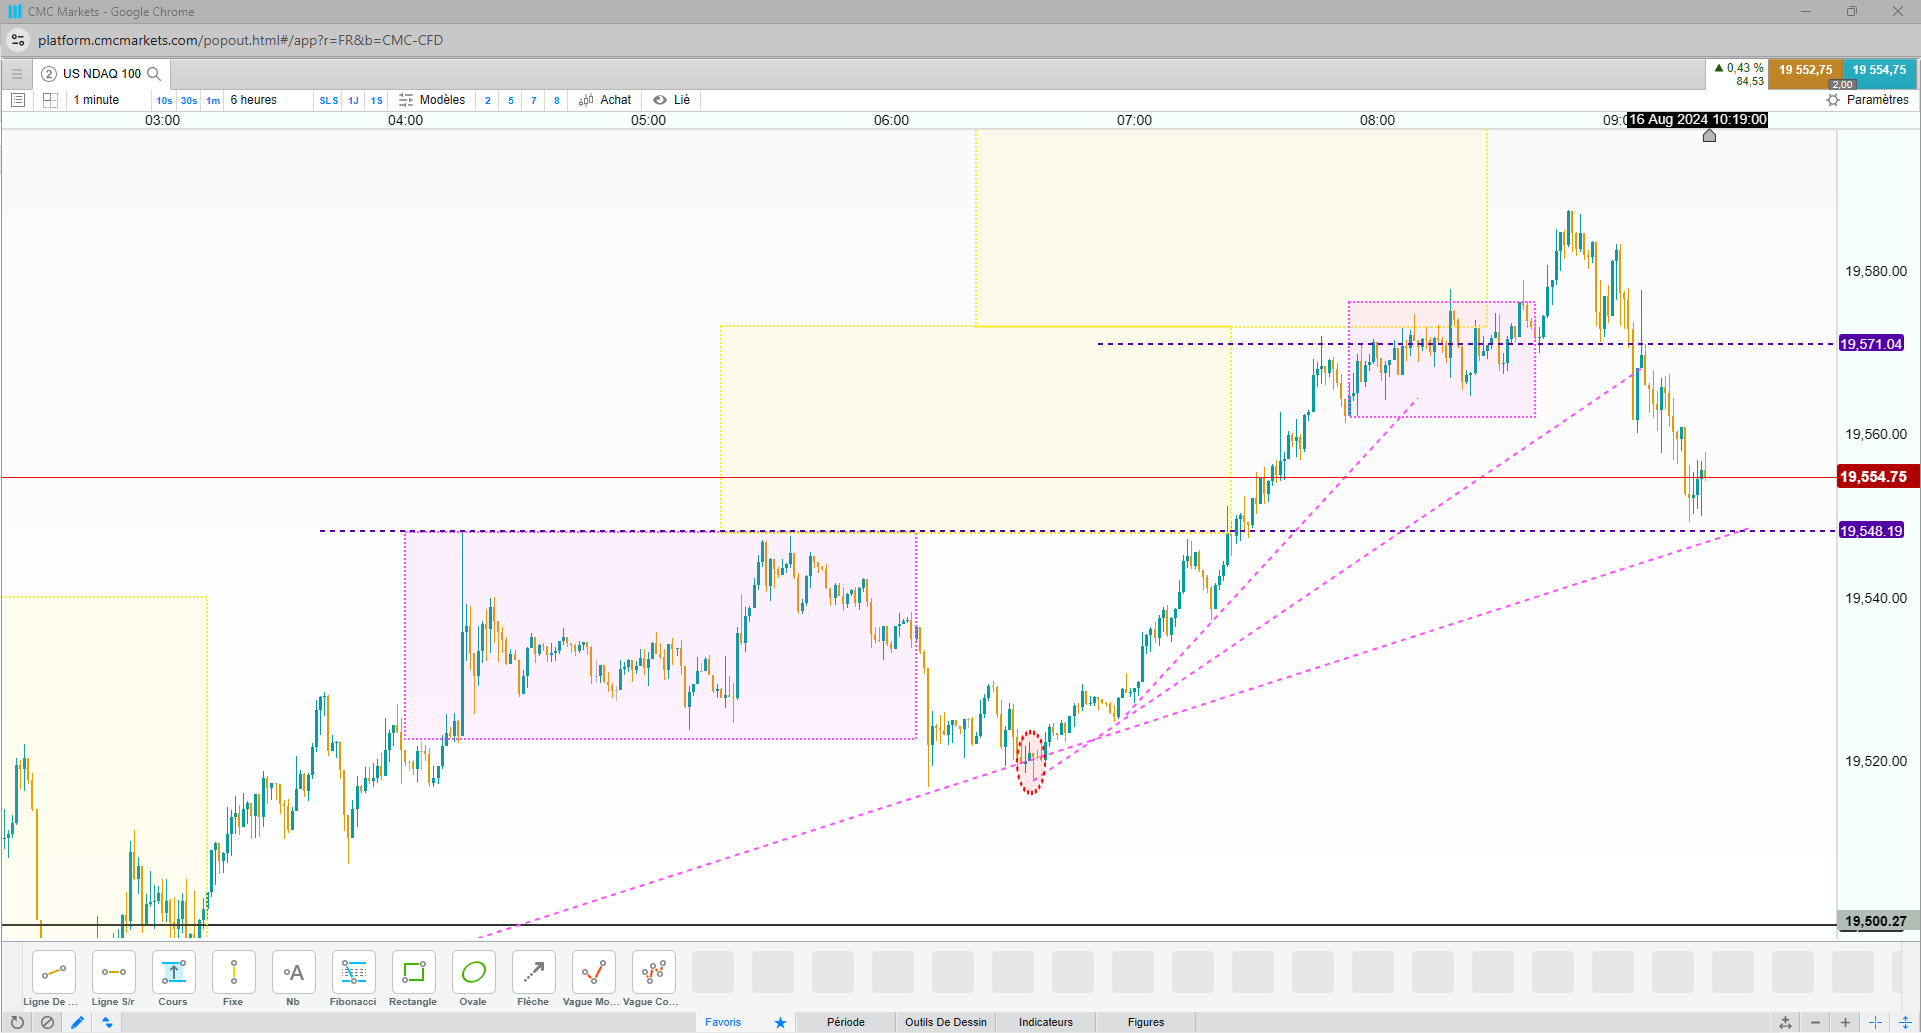1921x1033 pixels.
Task: Open the Achat chart type menu
Action: (605, 100)
